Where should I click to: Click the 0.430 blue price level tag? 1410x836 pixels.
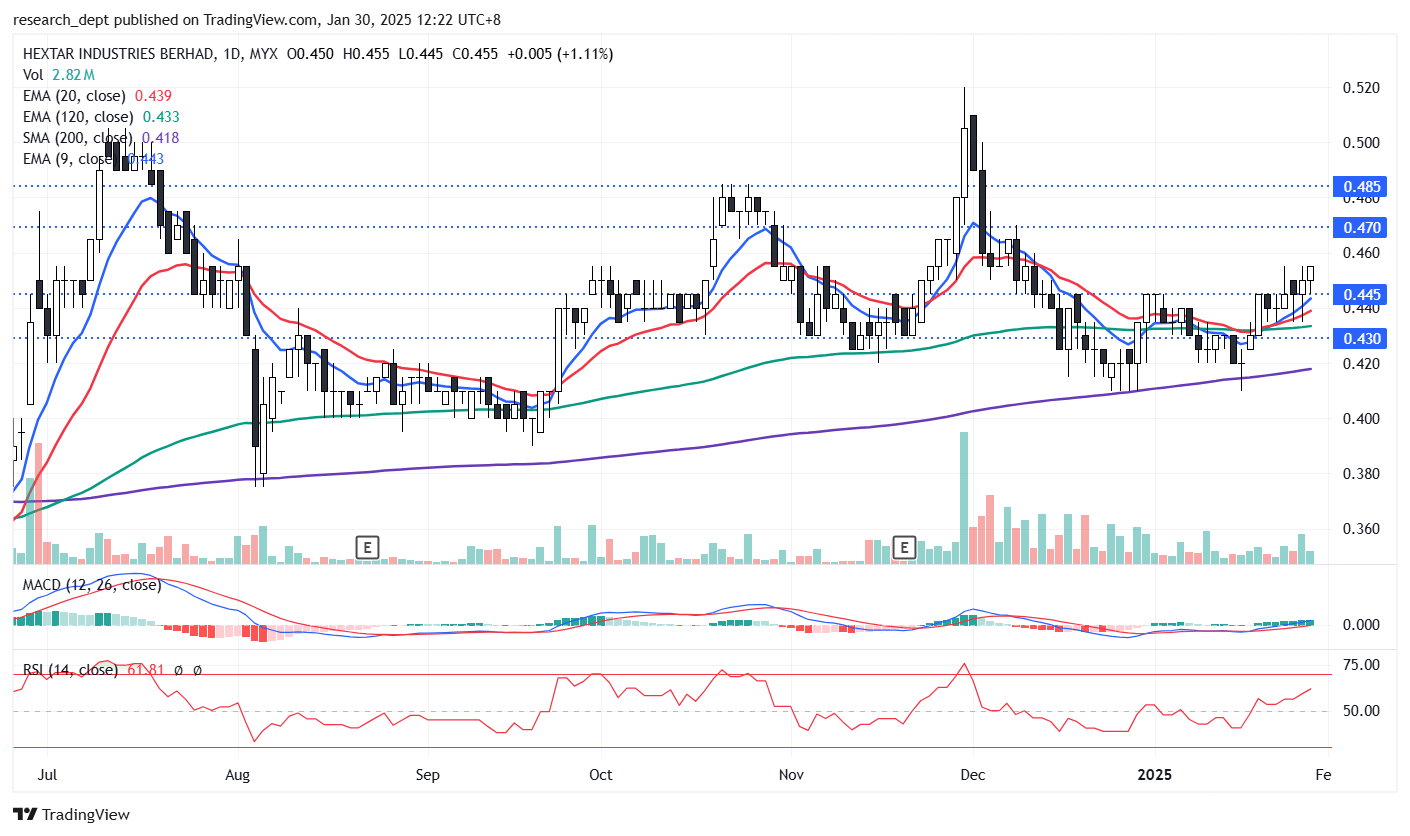coord(1362,339)
